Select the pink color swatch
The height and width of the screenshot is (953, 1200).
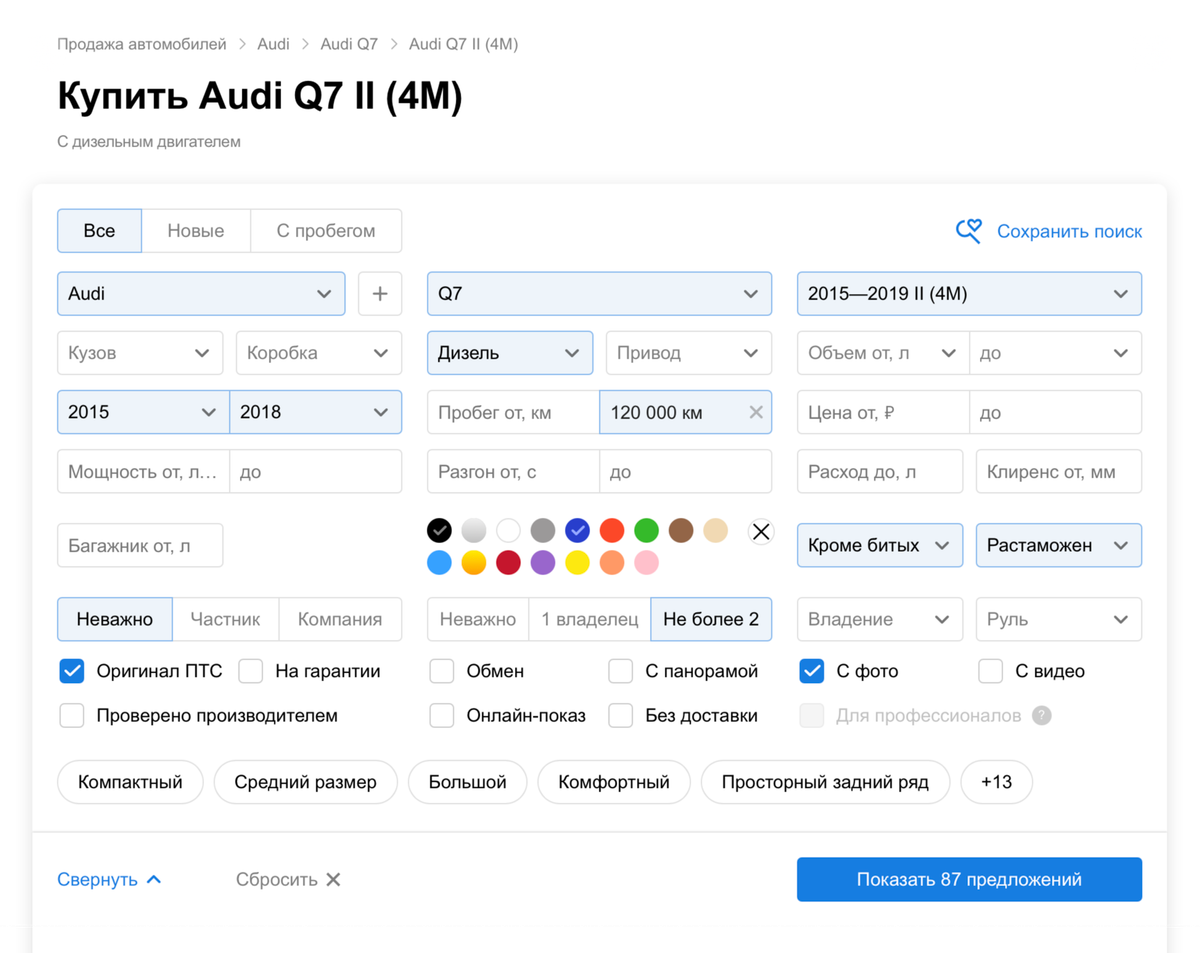click(647, 563)
